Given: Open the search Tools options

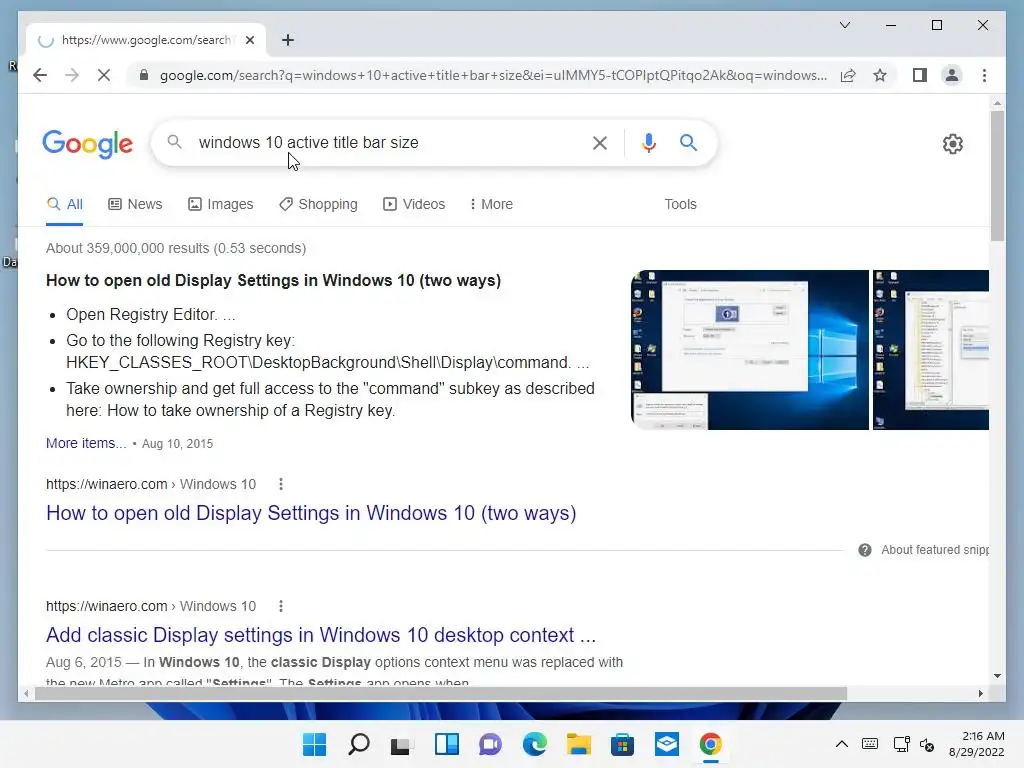Looking at the screenshot, I should 680,204.
